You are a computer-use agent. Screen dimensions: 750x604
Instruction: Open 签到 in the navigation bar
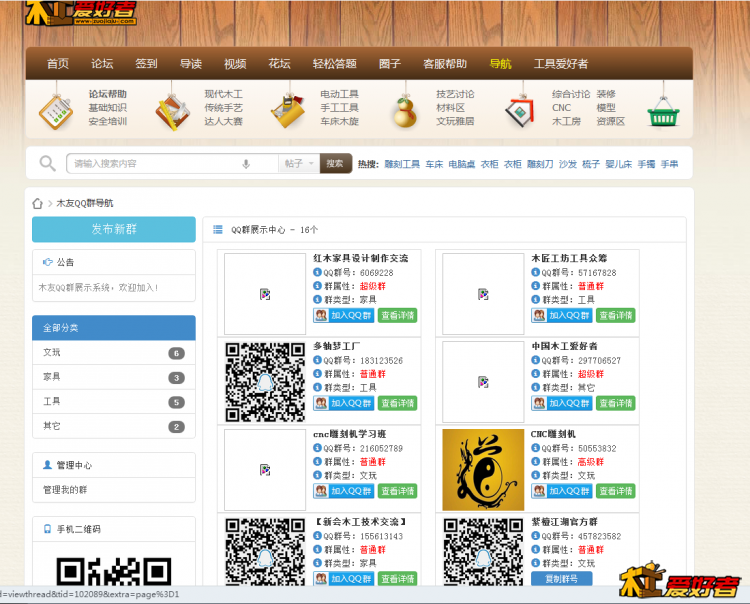tap(146, 64)
